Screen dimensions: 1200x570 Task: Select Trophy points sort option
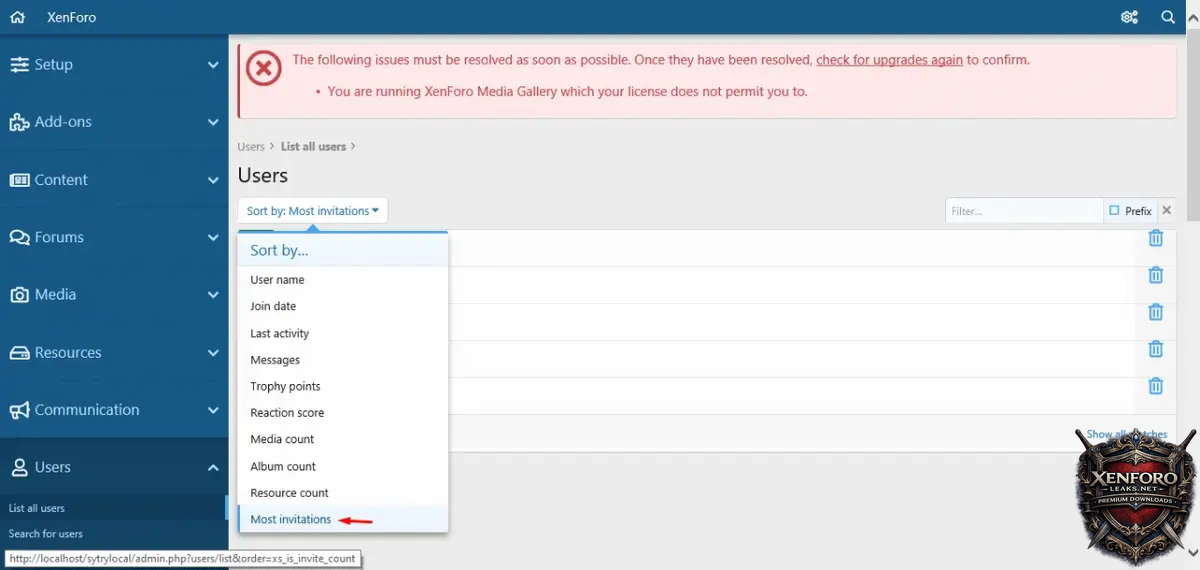click(285, 386)
